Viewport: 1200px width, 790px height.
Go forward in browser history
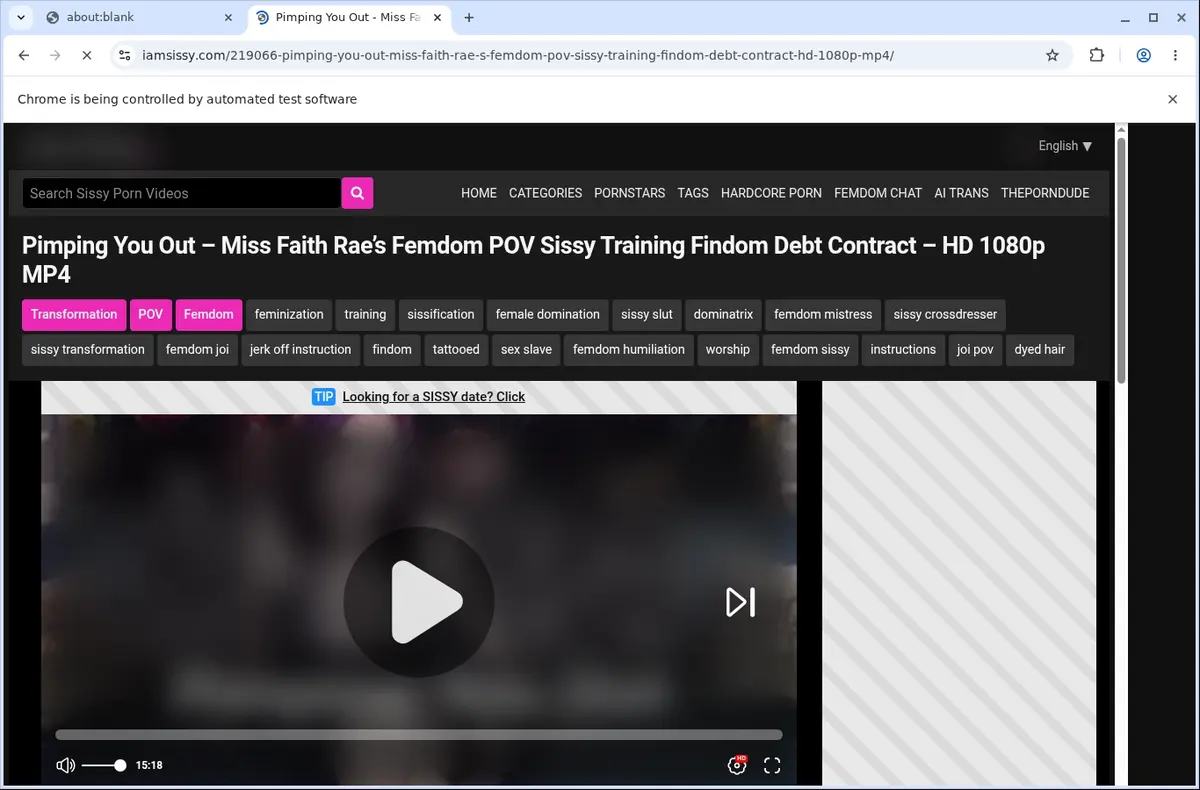pos(56,56)
